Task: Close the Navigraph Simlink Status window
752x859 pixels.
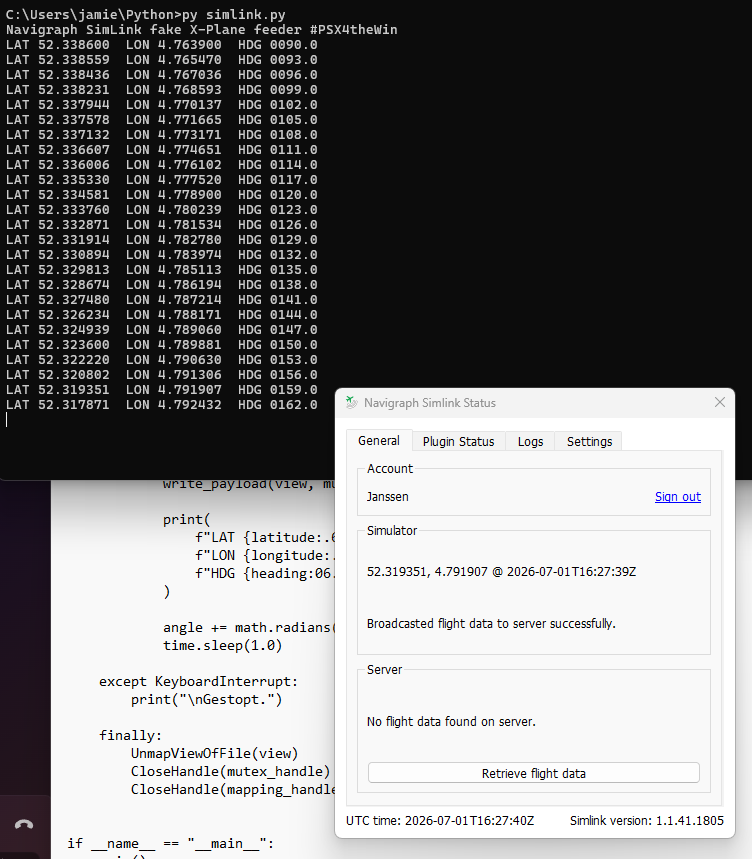Action: (x=720, y=403)
